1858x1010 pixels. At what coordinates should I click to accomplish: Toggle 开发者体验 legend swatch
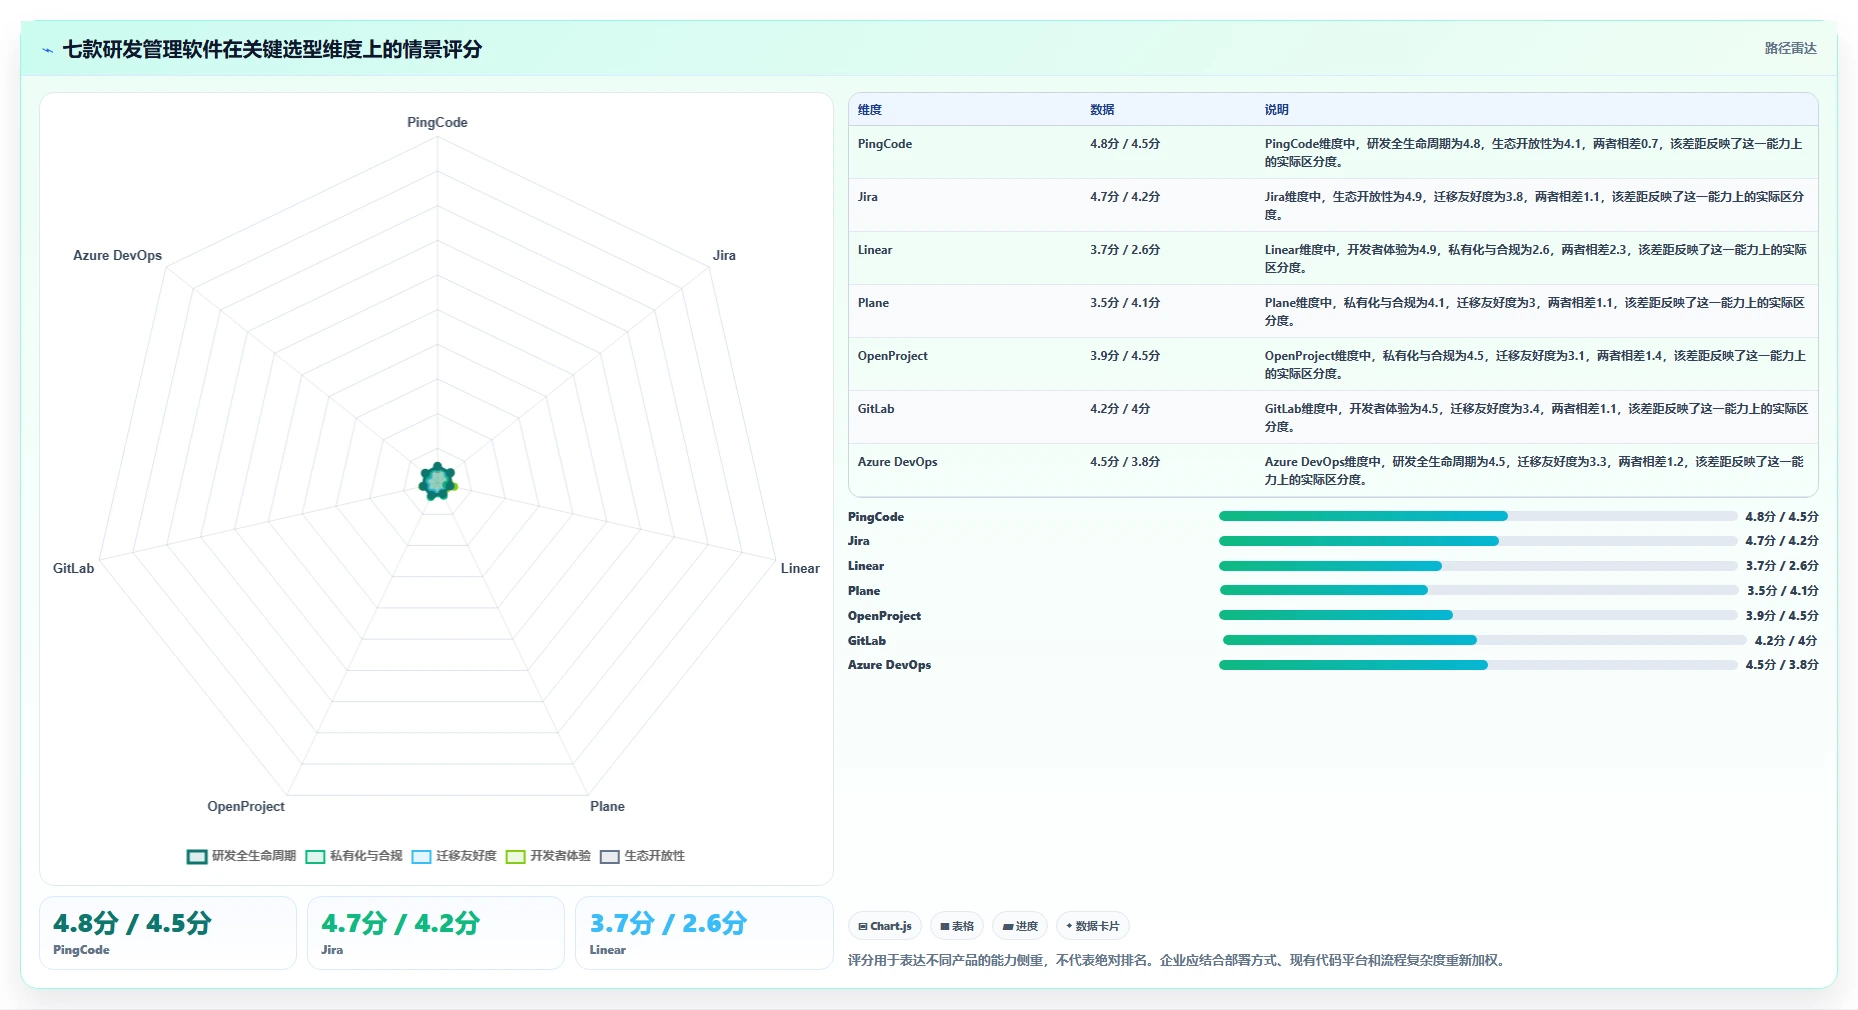(x=515, y=856)
